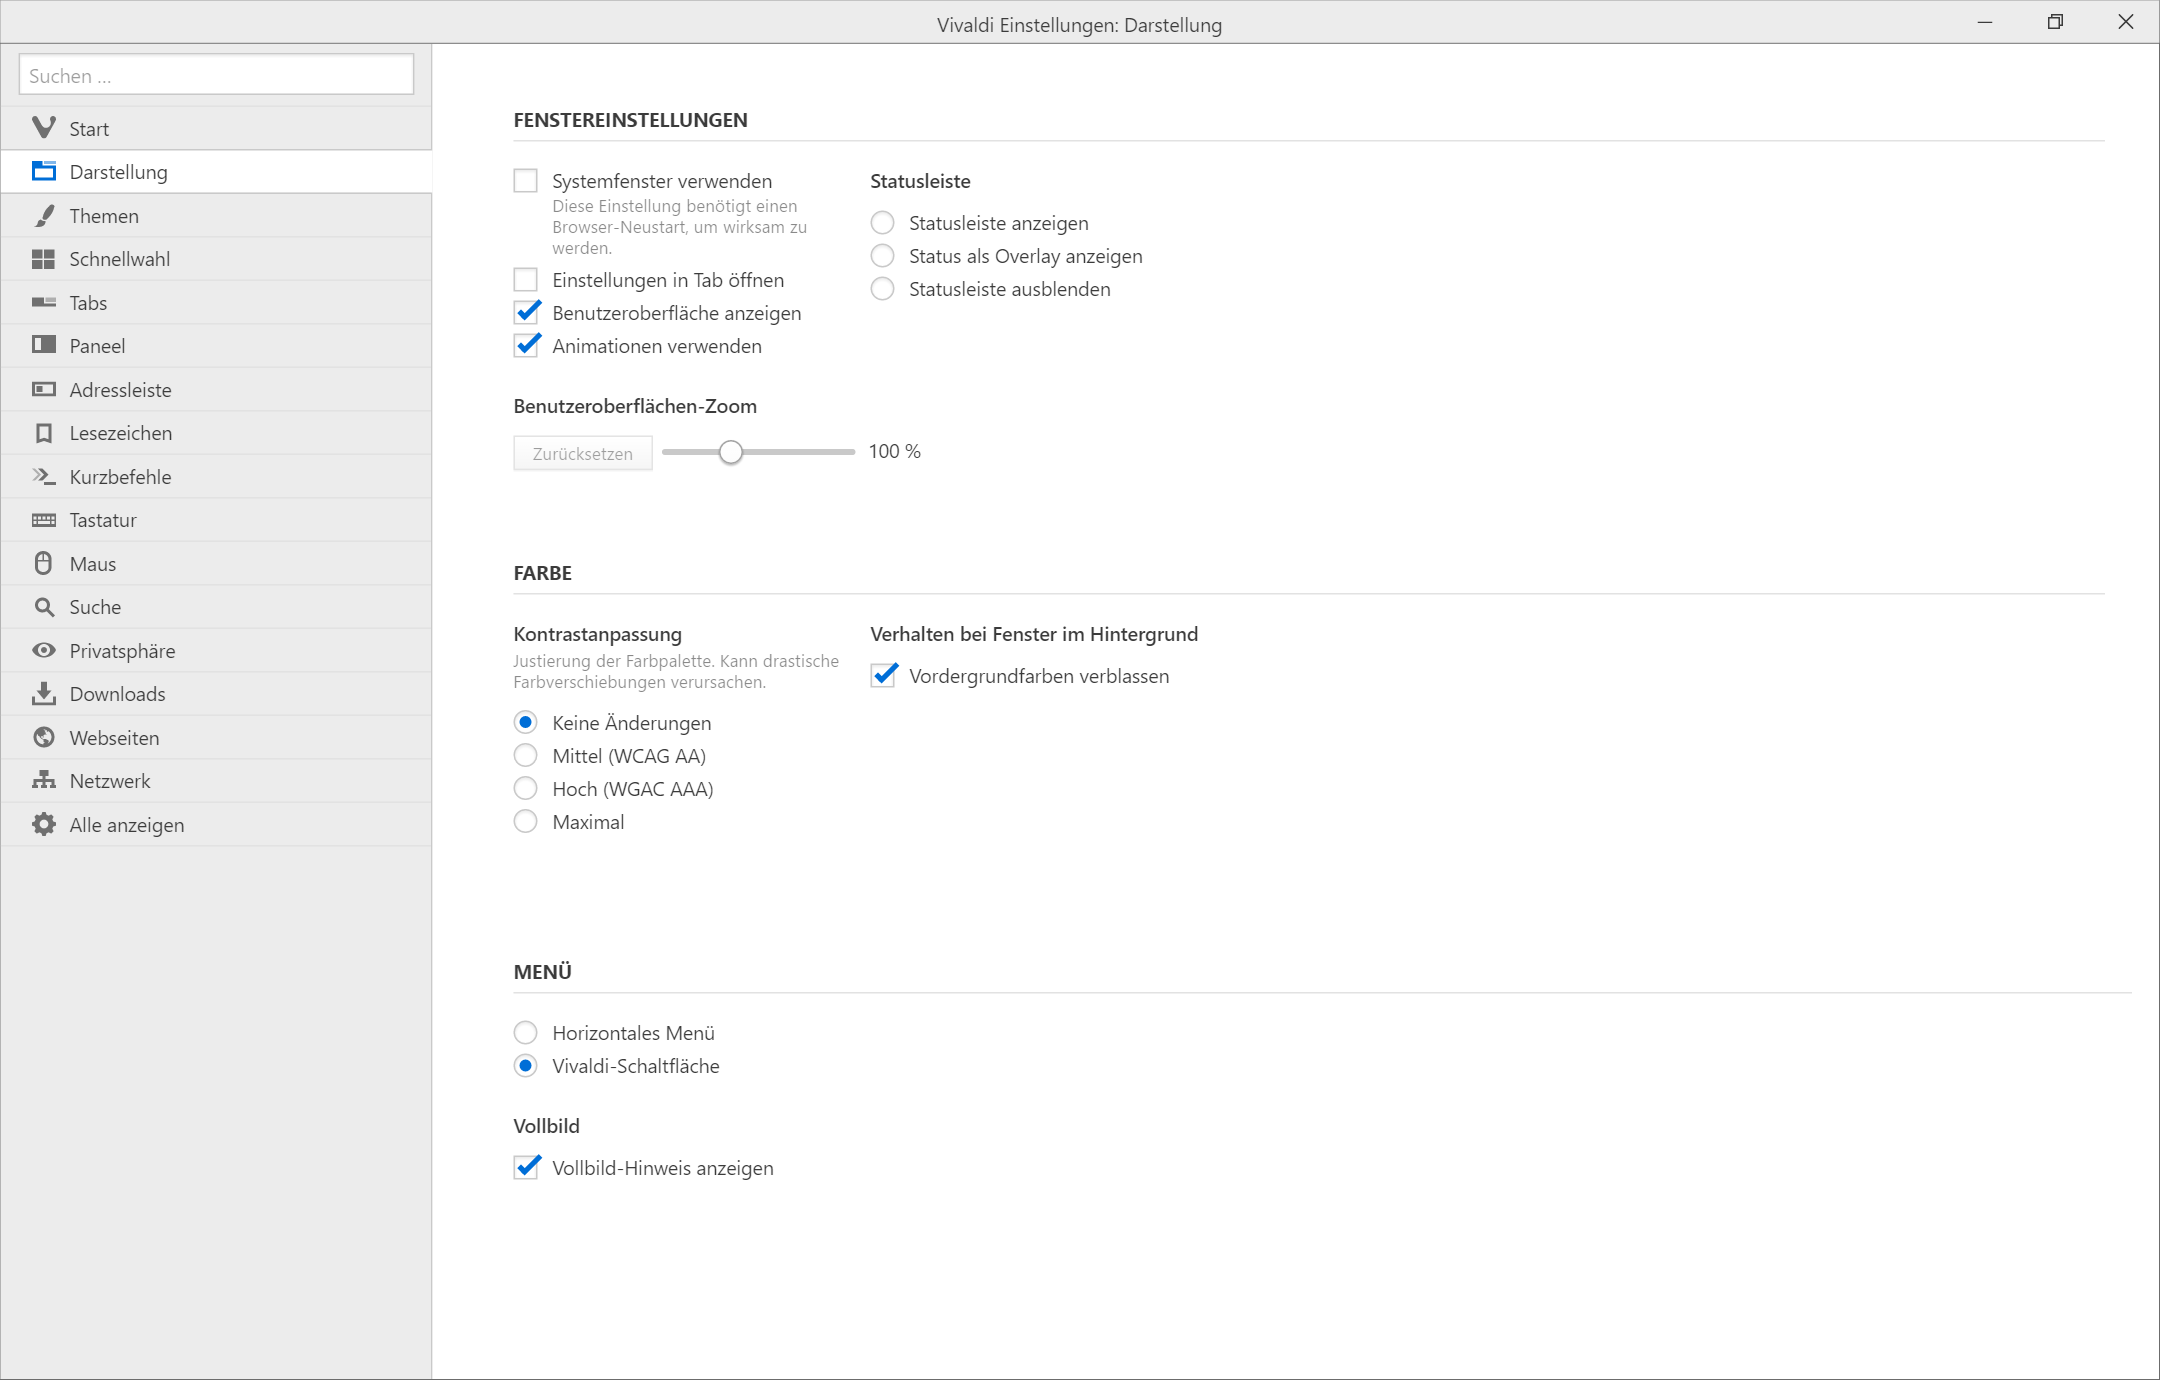2160x1380 pixels.
Task: Click the paintbrush icon for Themen
Action: tap(43, 216)
